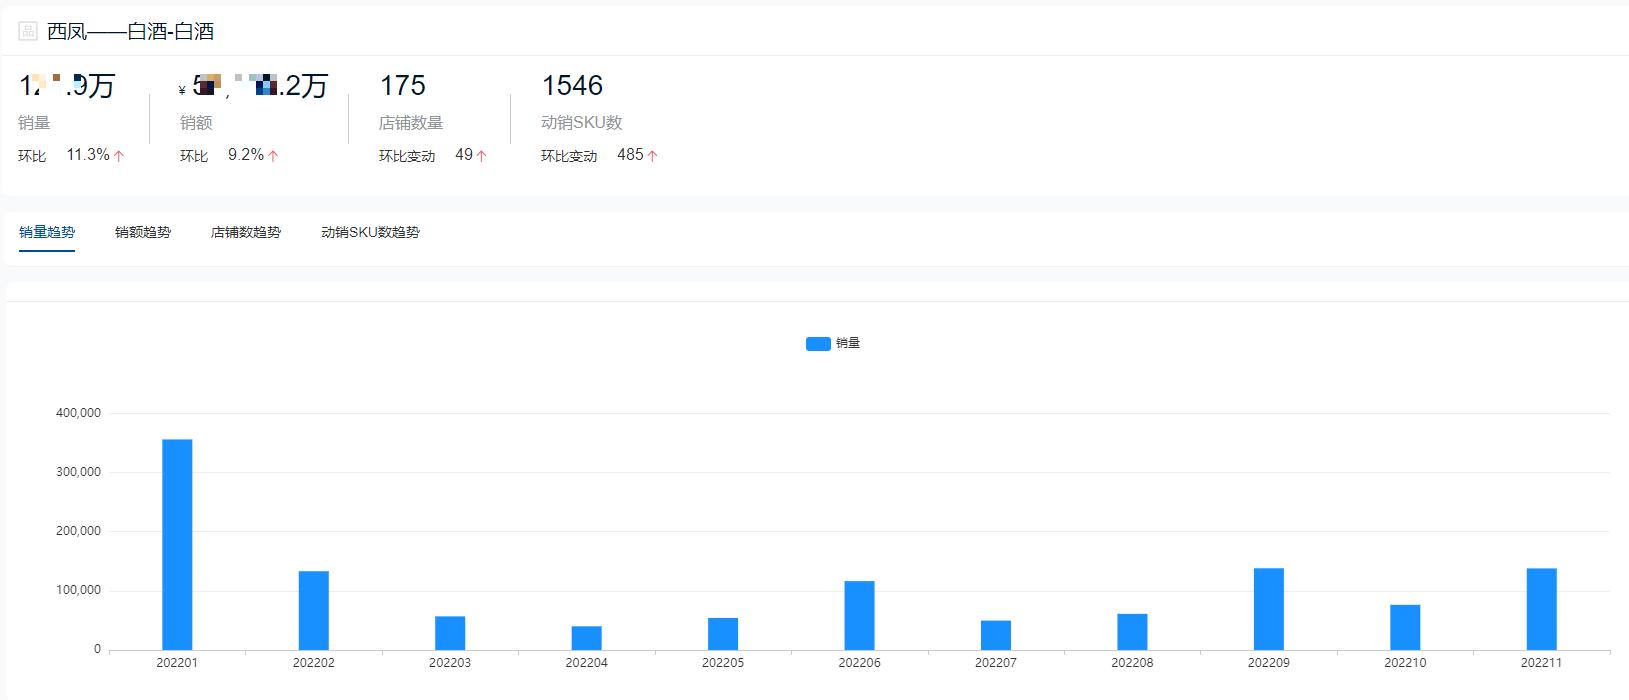Click the red up arrow beside 11.3%

tap(119, 156)
